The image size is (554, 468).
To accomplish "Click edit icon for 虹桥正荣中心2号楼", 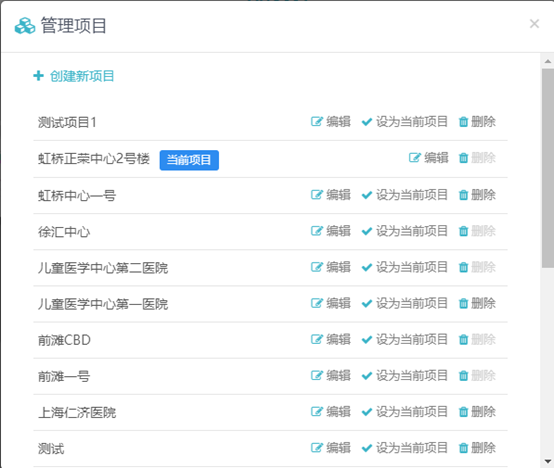I will (x=414, y=158).
